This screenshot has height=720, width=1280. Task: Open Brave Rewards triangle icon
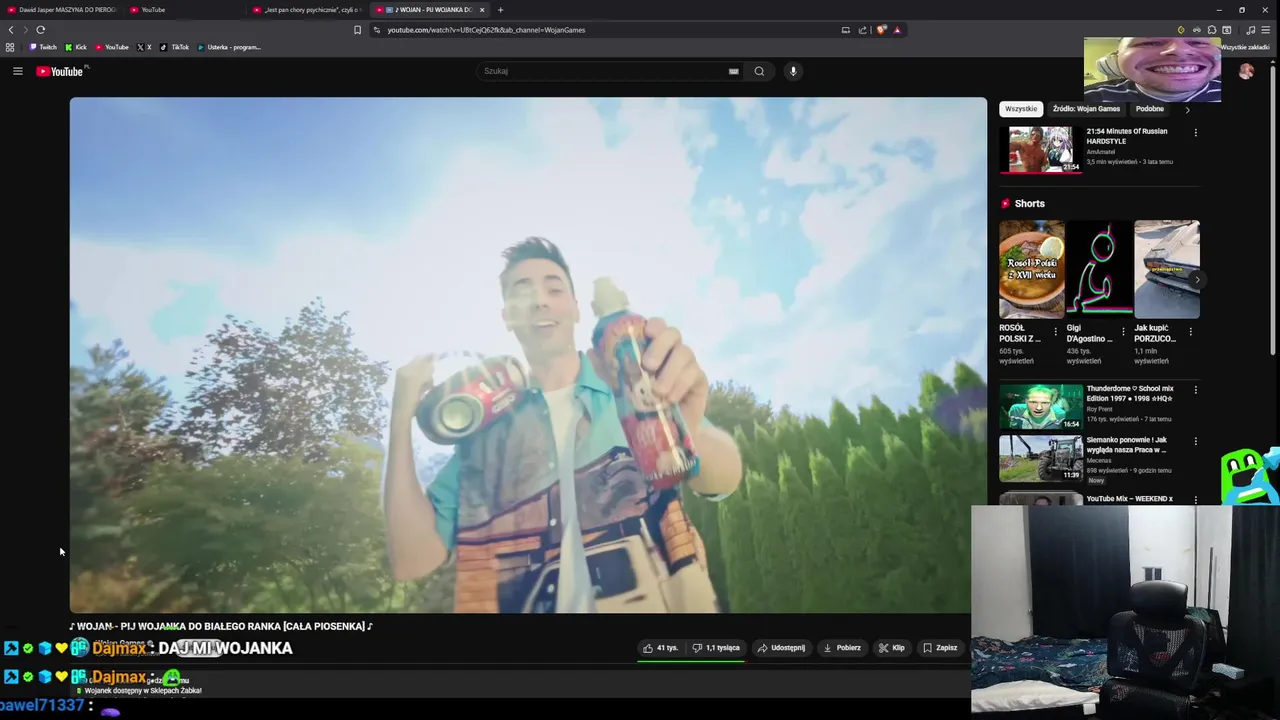coord(897,30)
